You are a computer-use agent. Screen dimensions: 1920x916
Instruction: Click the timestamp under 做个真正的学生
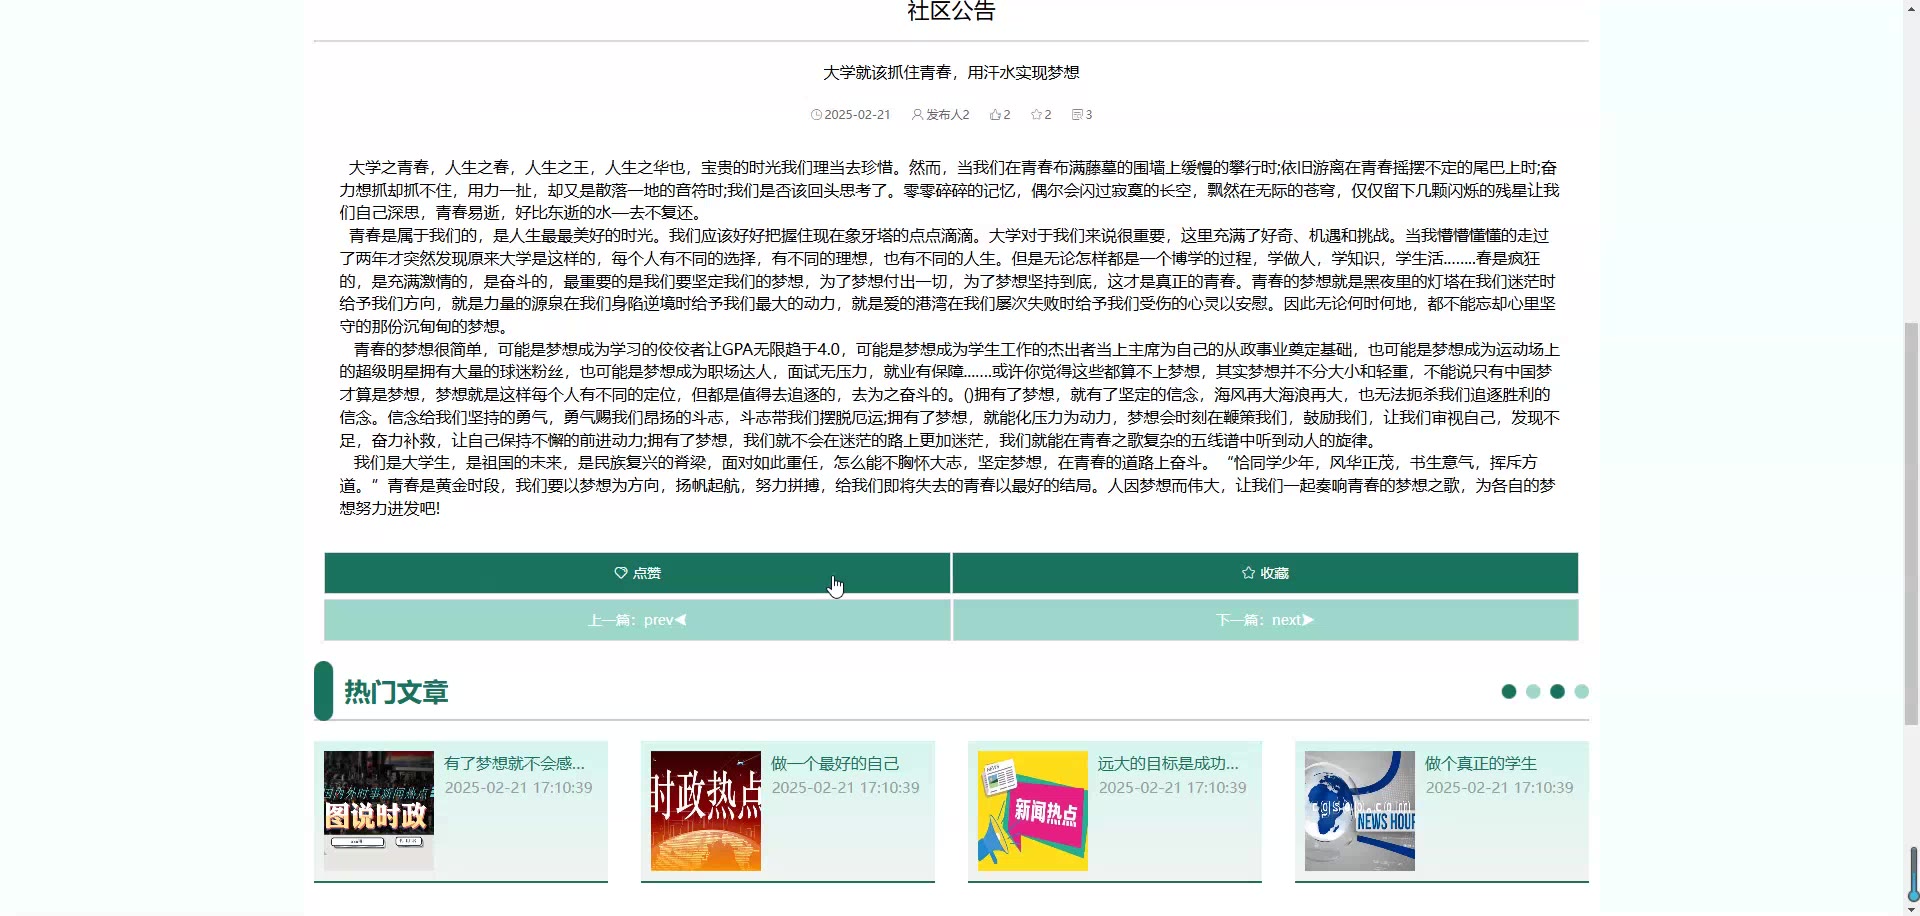click(x=1500, y=788)
